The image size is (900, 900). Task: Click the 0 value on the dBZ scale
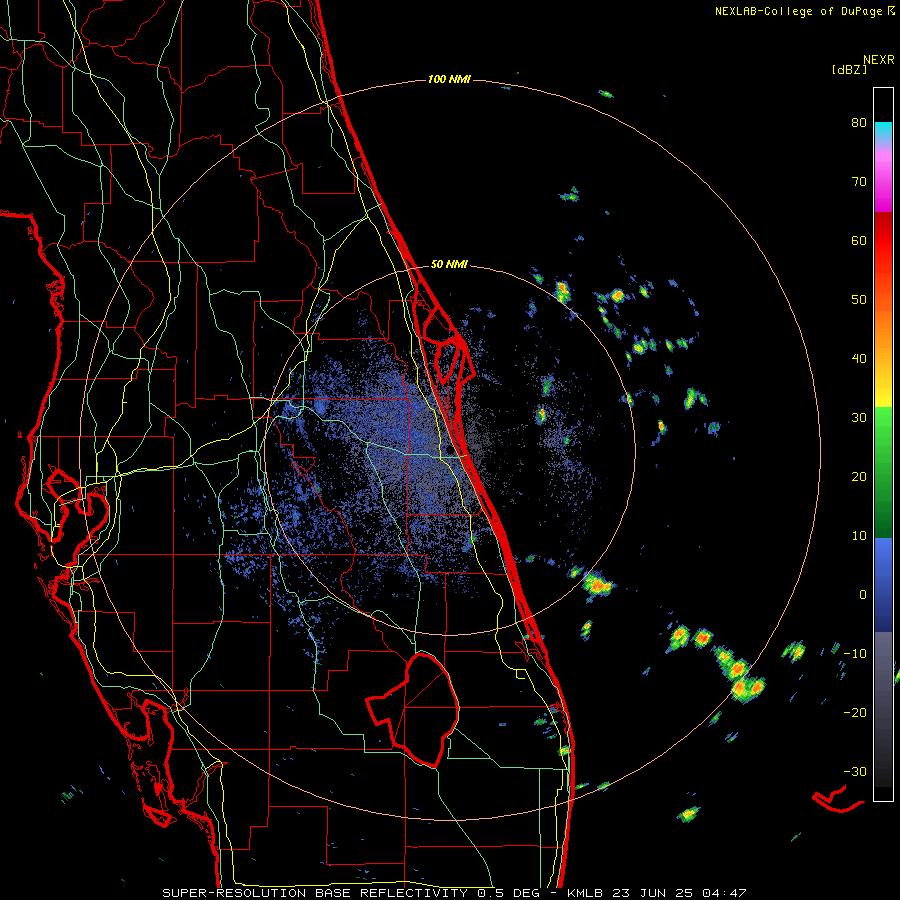point(863,595)
